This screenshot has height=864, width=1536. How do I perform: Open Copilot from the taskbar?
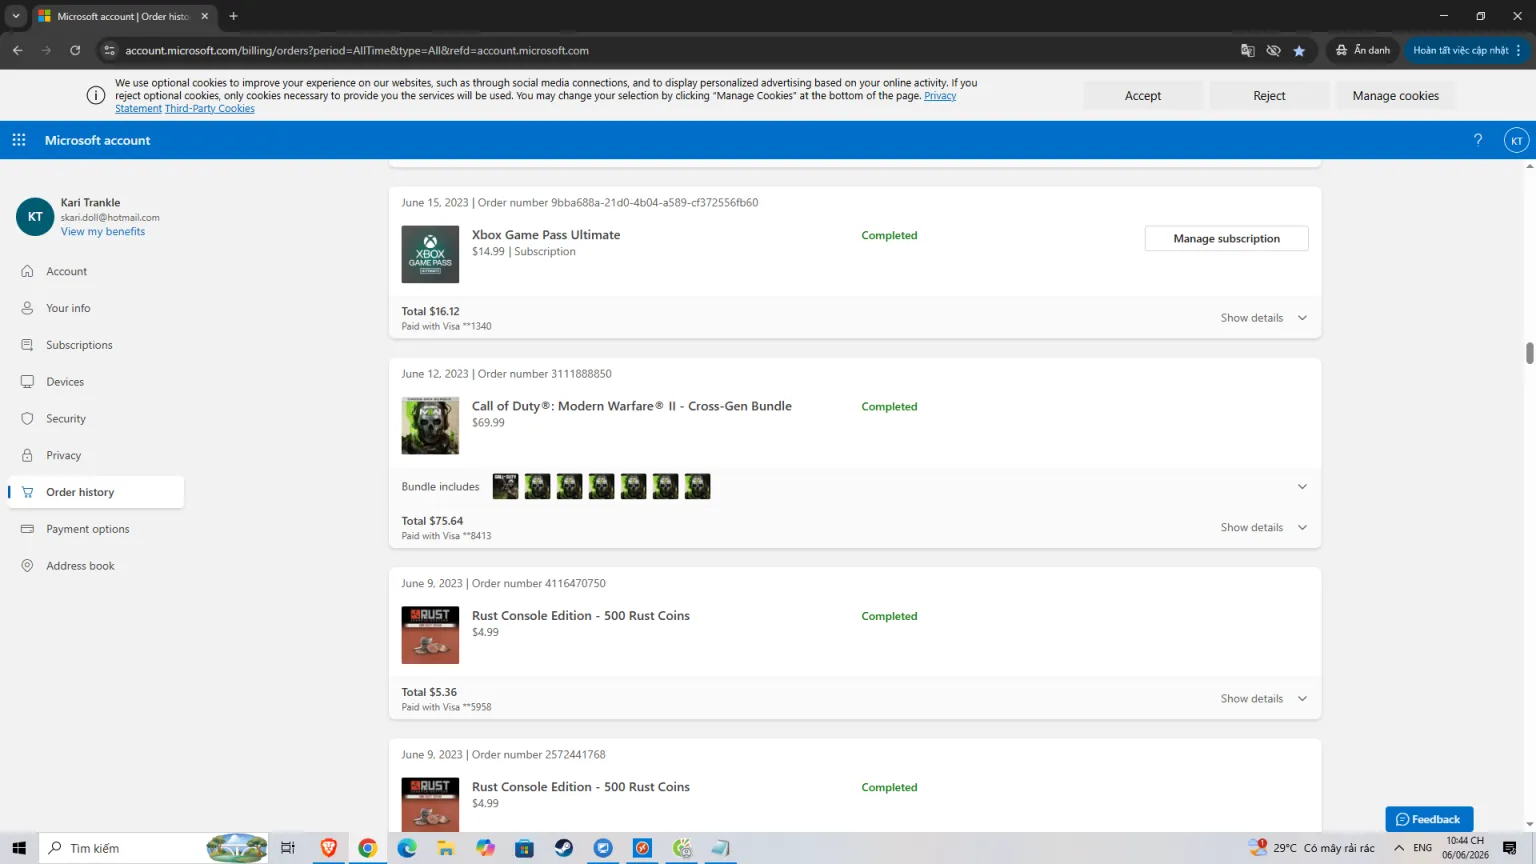pos(485,848)
